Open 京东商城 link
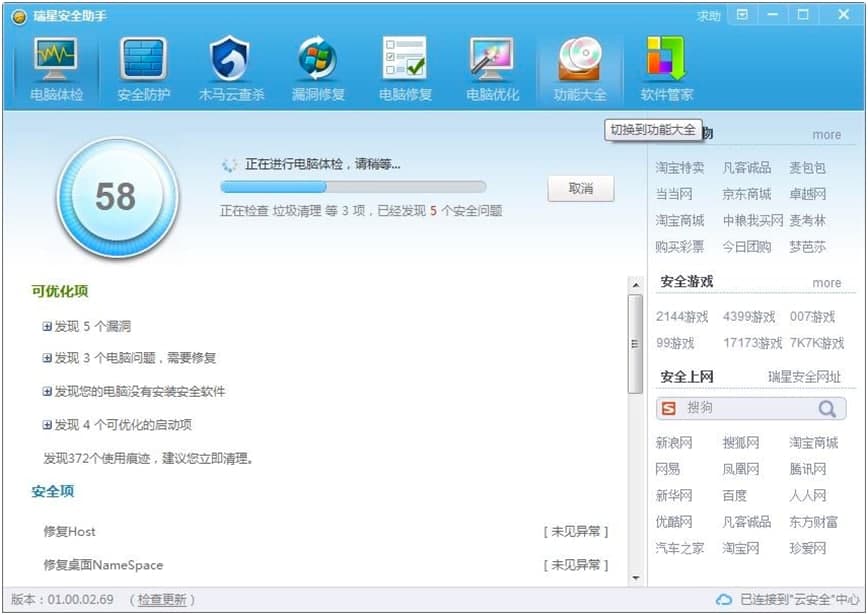 [x=746, y=194]
